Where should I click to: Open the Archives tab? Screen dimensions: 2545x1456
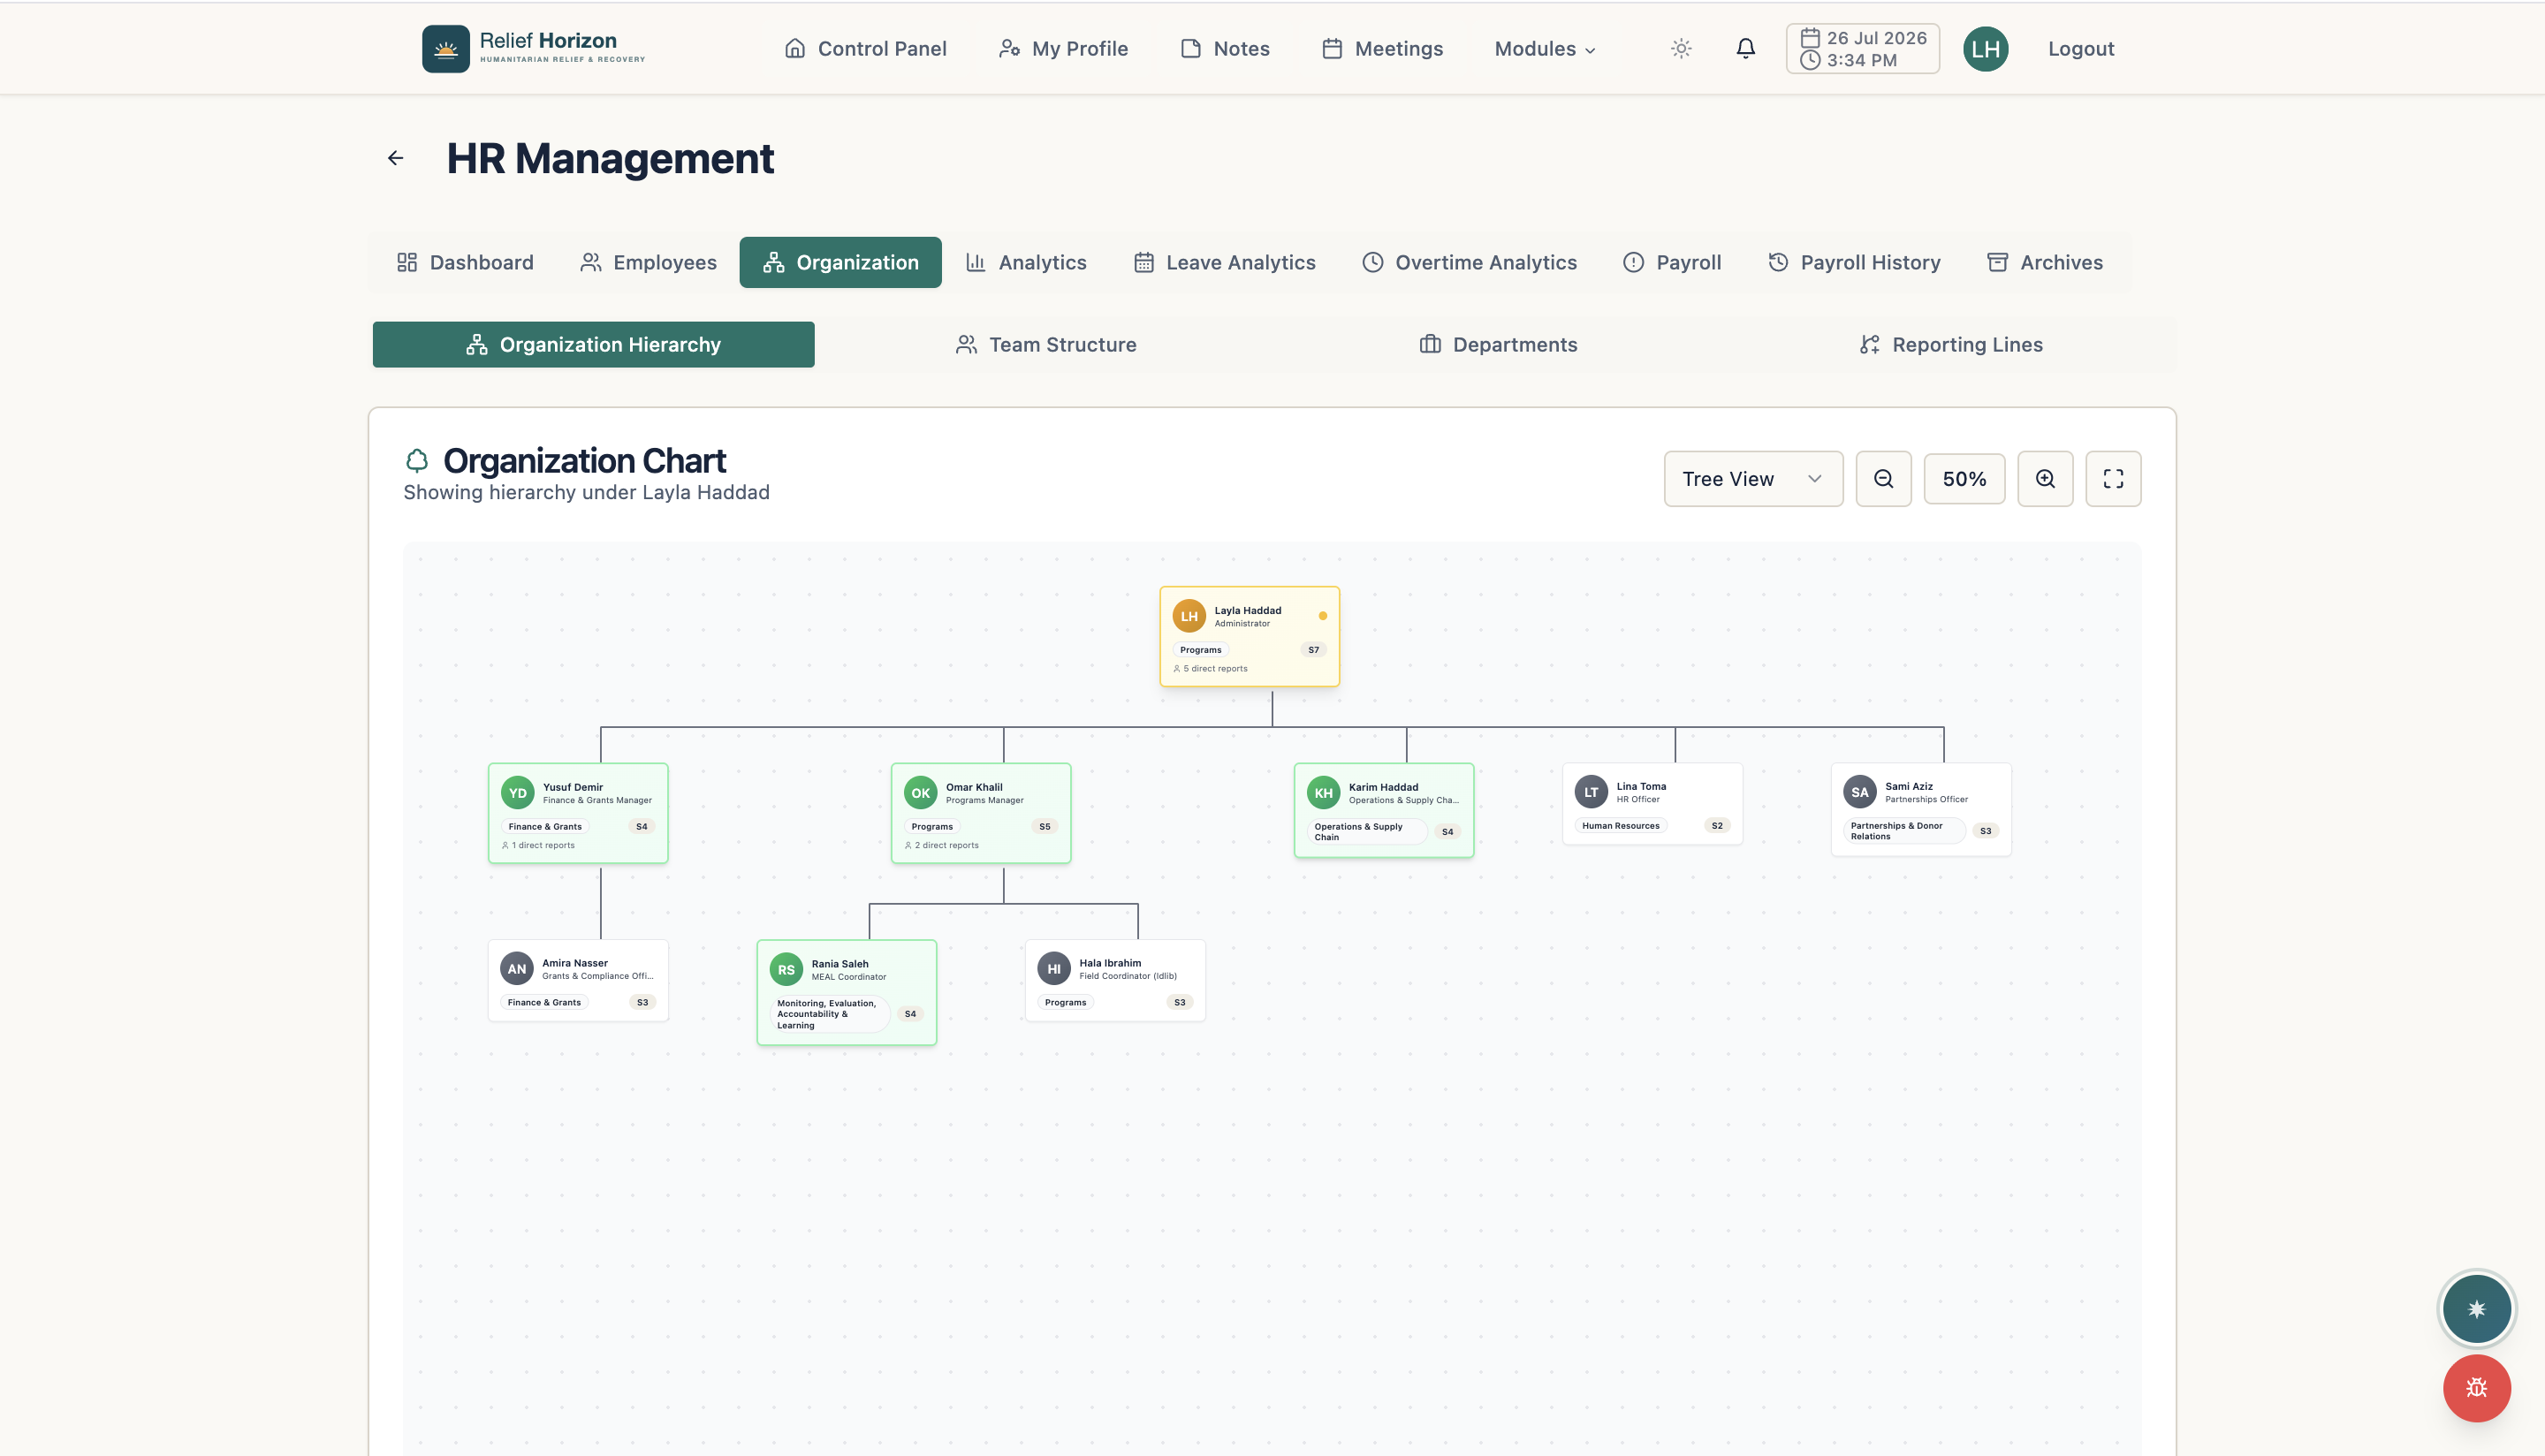tap(2044, 262)
